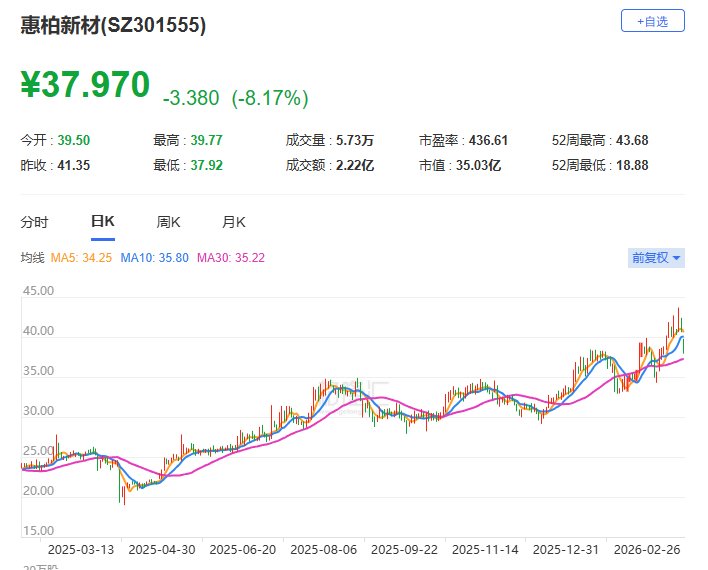Click the -8.17% change percentage
Image resolution: width=708 pixels, height=570 pixels.
coord(270,98)
